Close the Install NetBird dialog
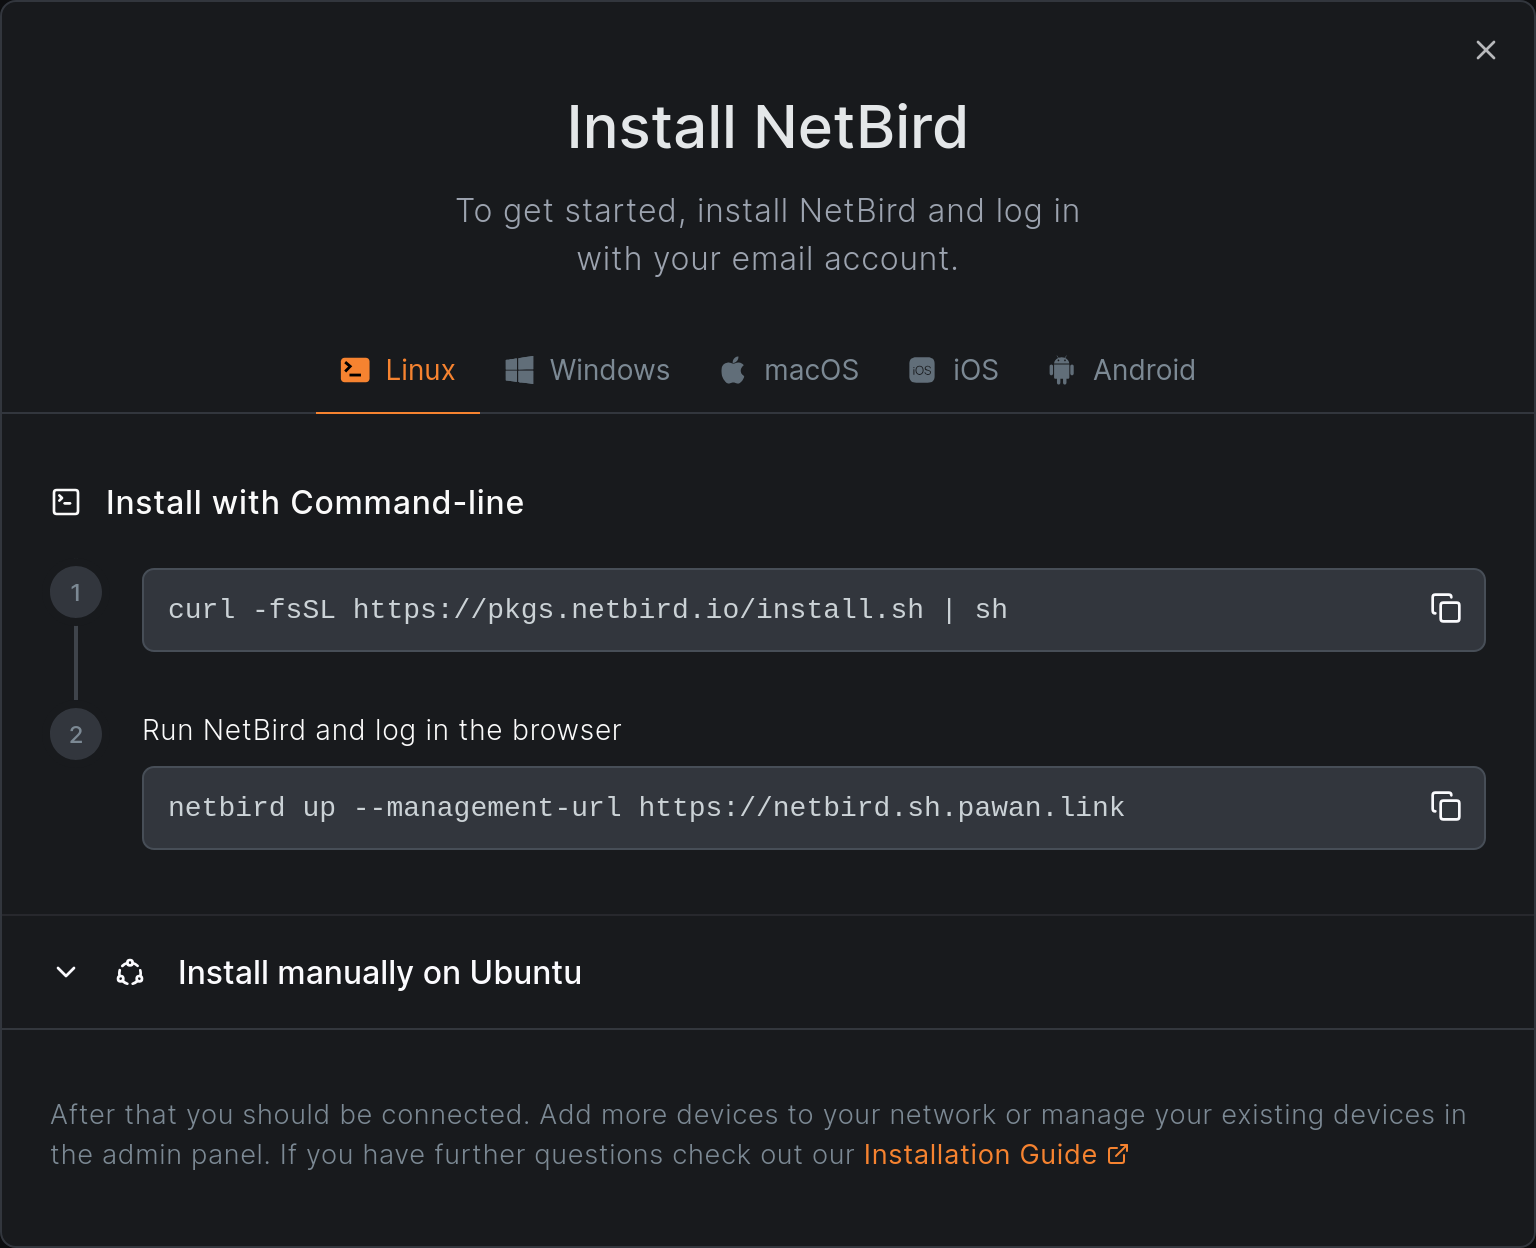The image size is (1536, 1248). (x=1486, y=50)
